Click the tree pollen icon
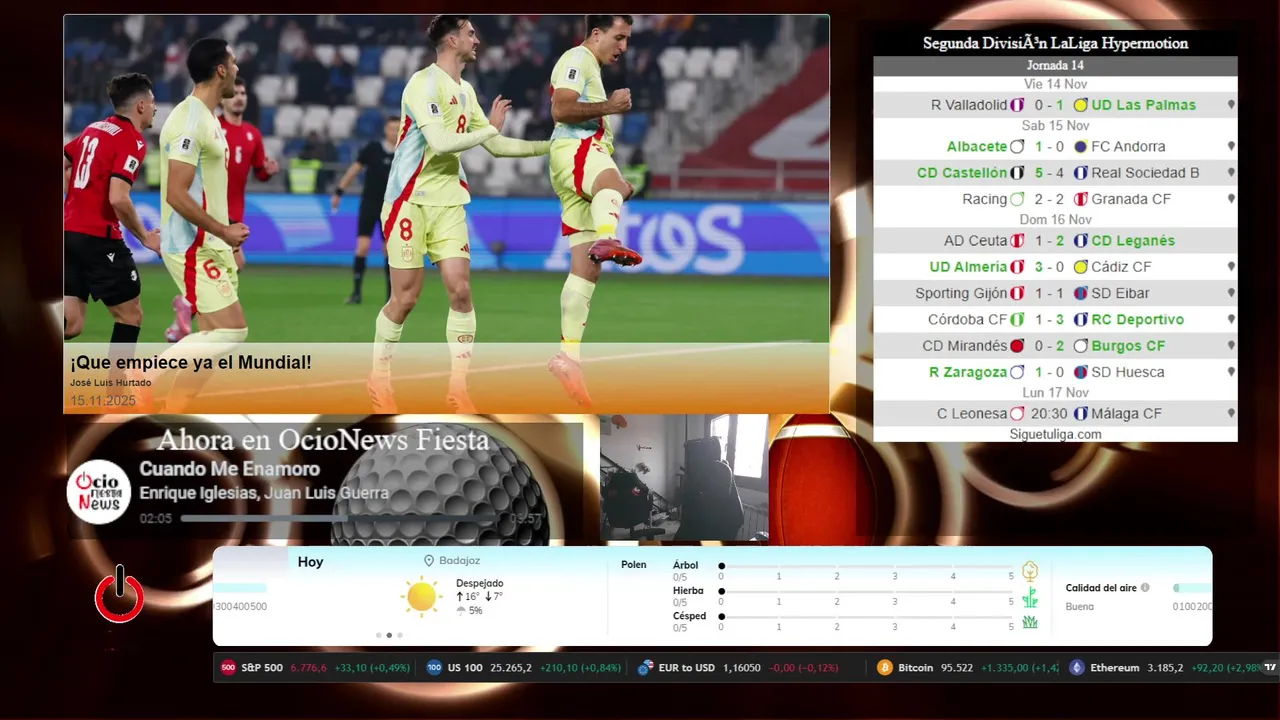This screenshot has width=1280, height=720. point(1030,572)
